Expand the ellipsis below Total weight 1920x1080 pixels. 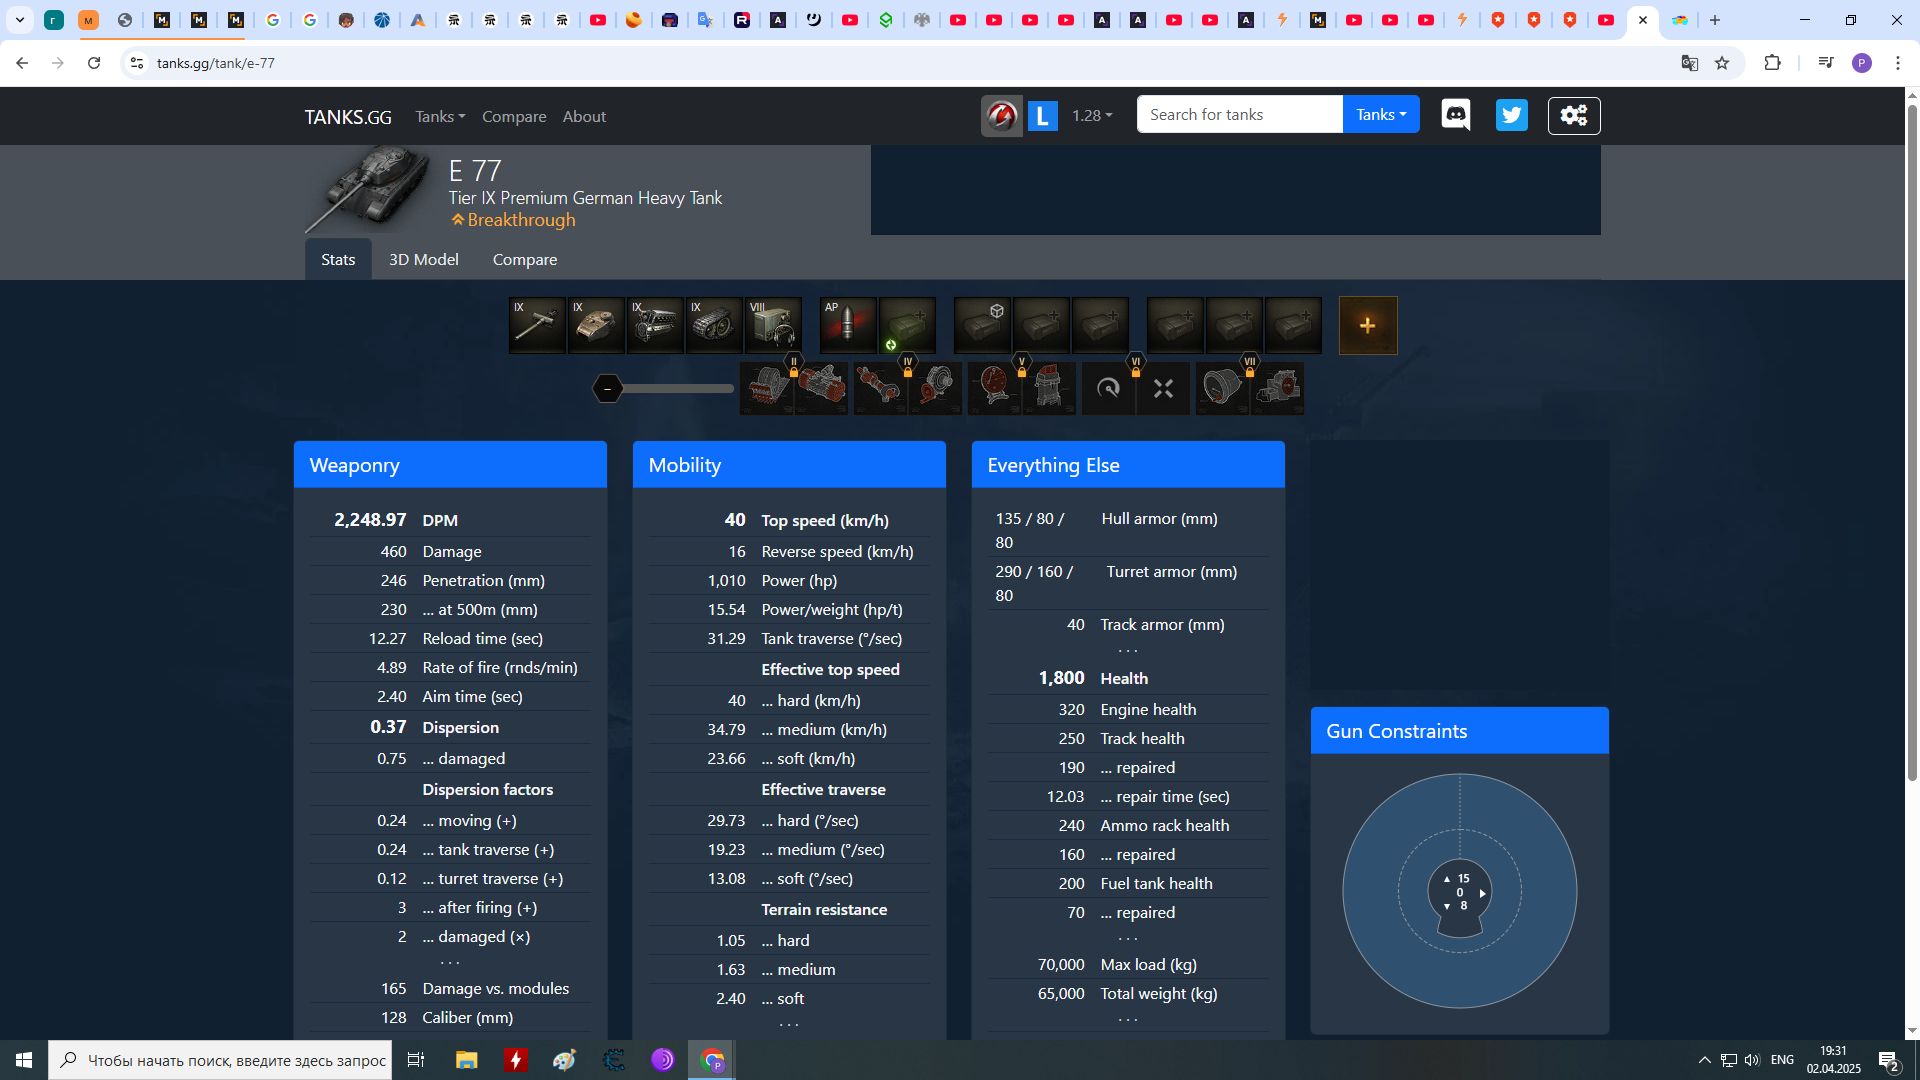pyautogui.click(x=1128, y=1019)
